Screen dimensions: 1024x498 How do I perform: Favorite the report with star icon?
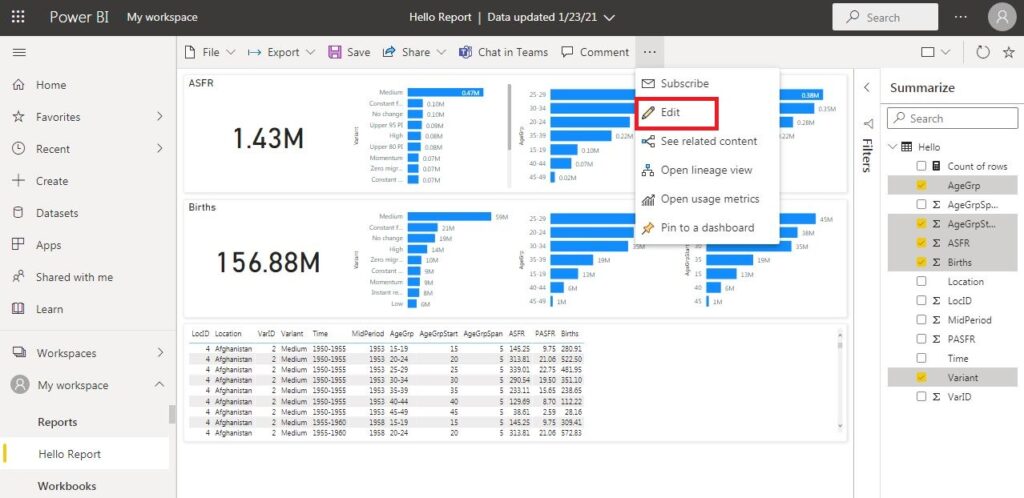pyautogui.click(x=1008, y=52)
